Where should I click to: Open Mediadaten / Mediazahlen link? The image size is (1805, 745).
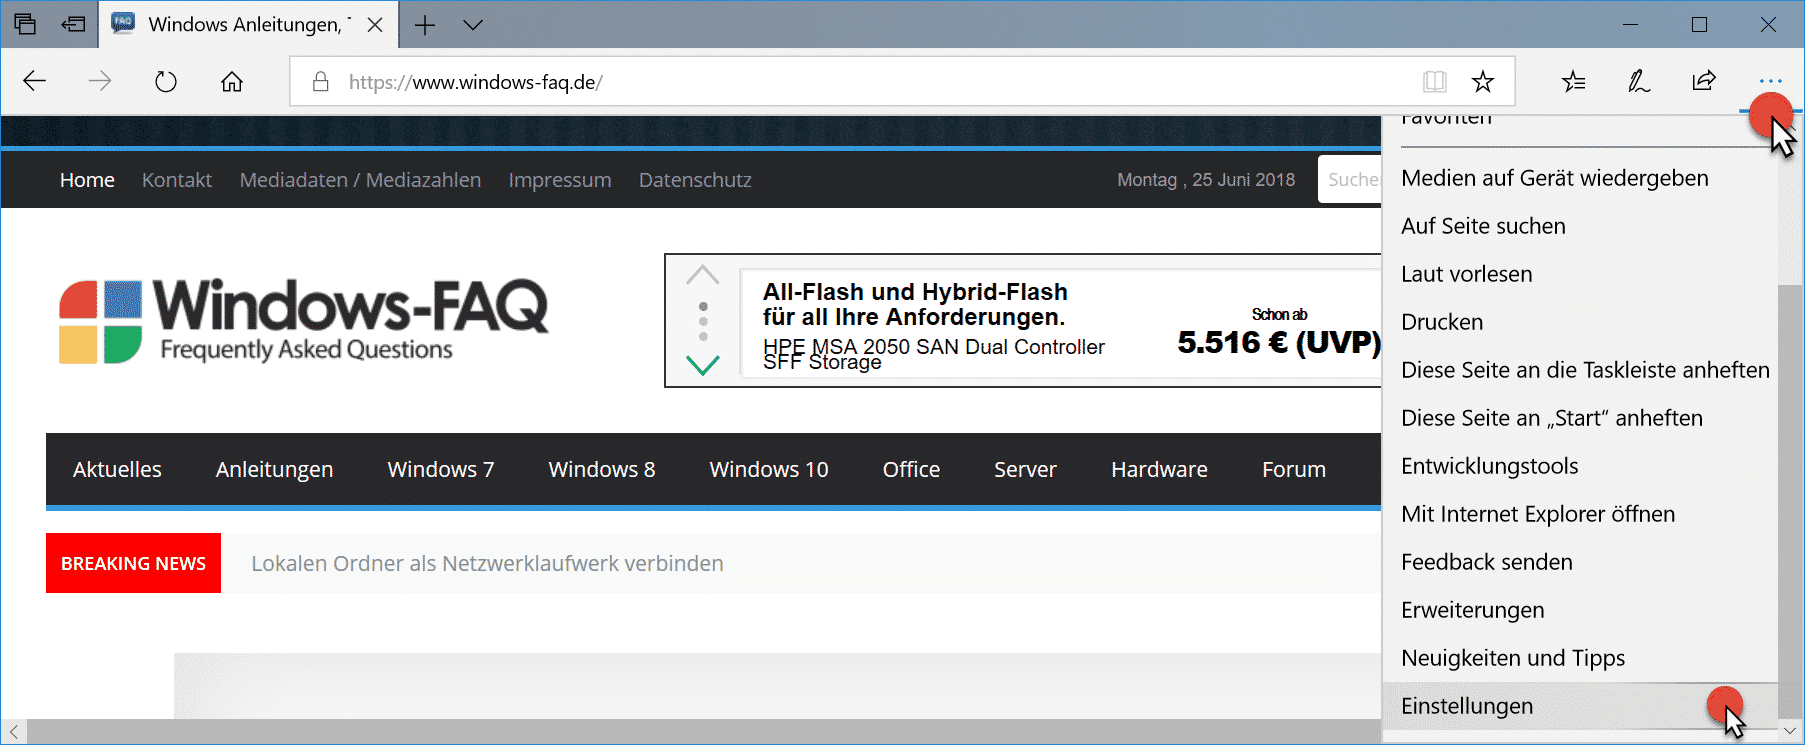pyautogui.click(x=360, y=180)
